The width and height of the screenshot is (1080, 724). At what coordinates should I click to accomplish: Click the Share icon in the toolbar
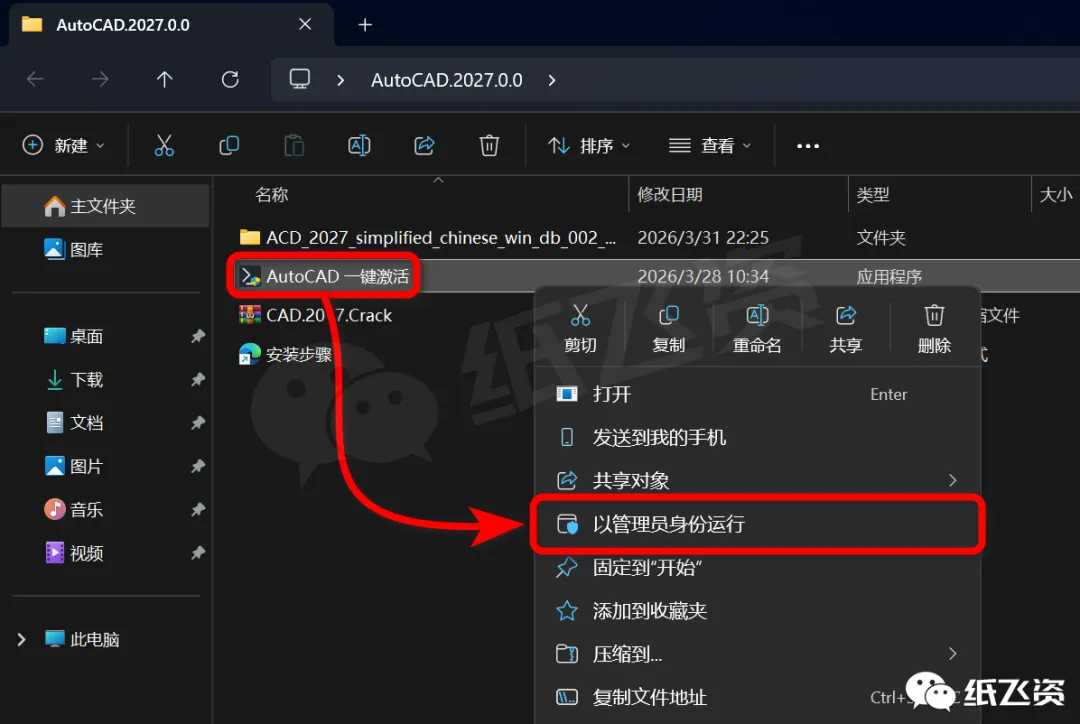pos(424,145)
